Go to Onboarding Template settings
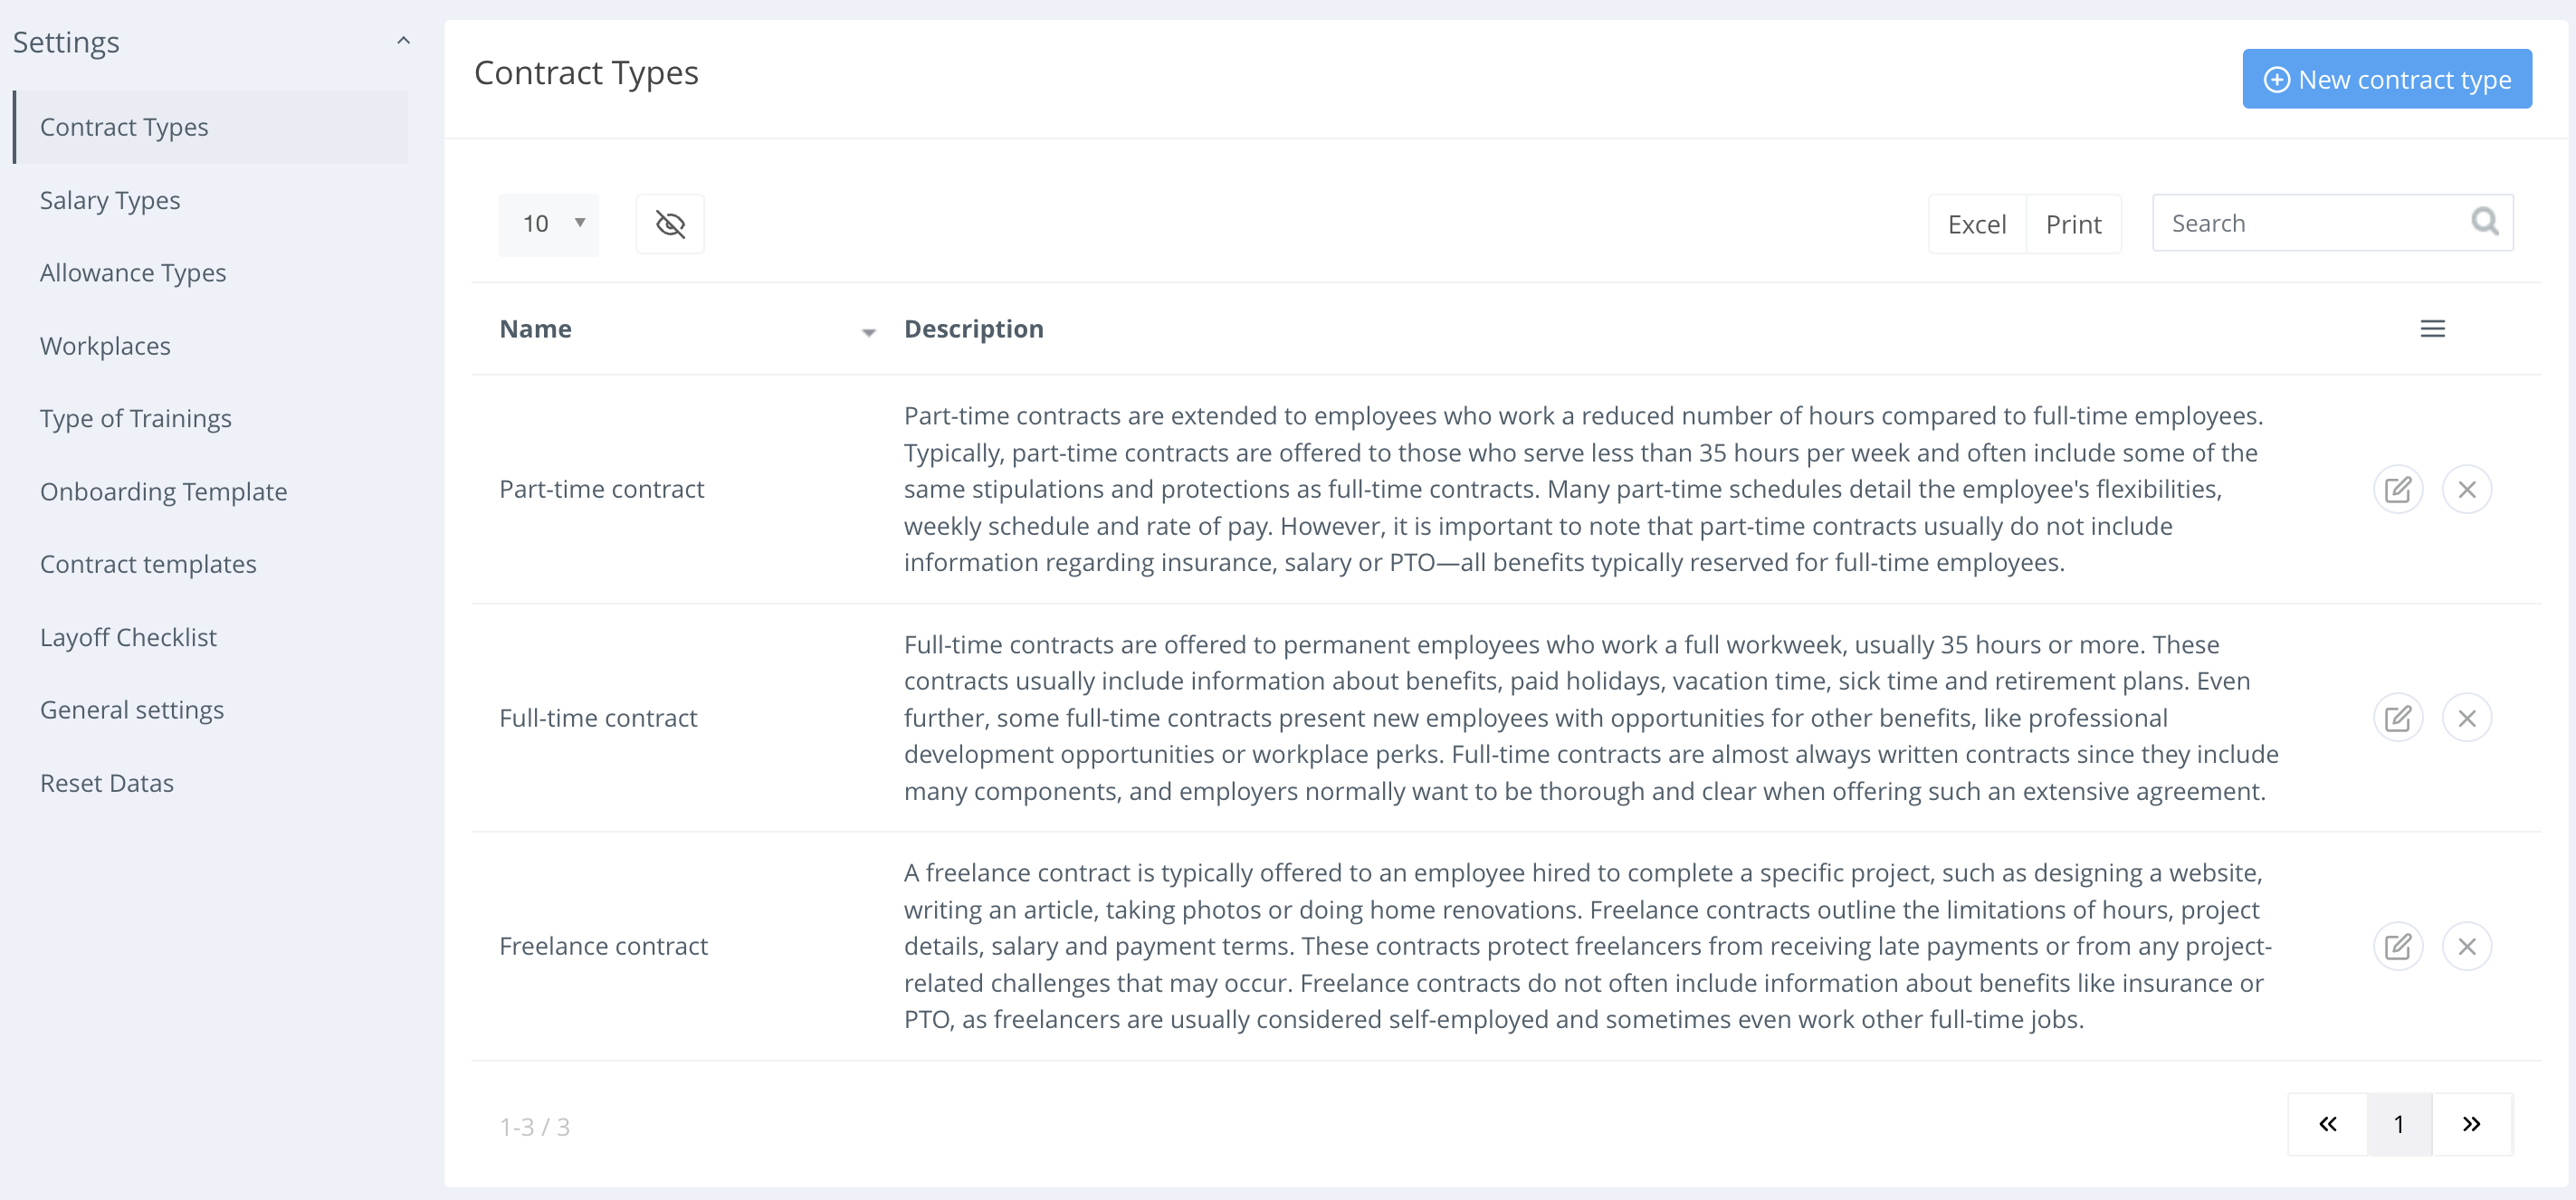Image resolution: width=2576 pixels, height=1200 pixels. pos(163,491)
